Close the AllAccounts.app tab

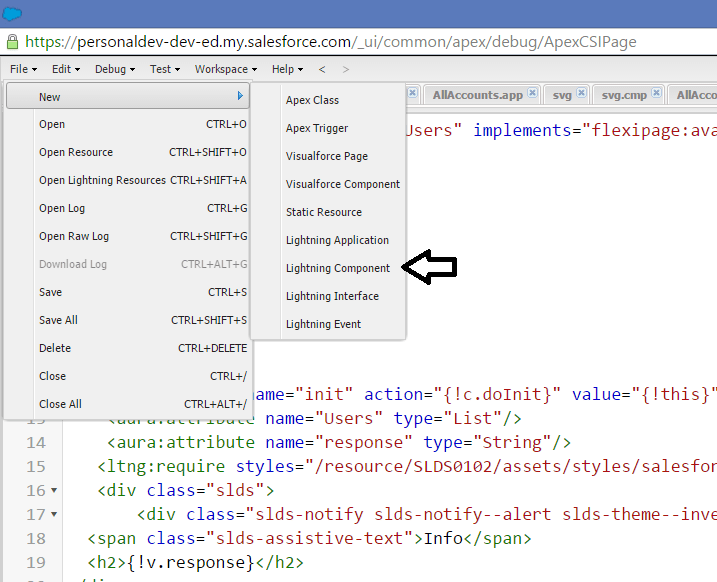[x=532, y=93]
